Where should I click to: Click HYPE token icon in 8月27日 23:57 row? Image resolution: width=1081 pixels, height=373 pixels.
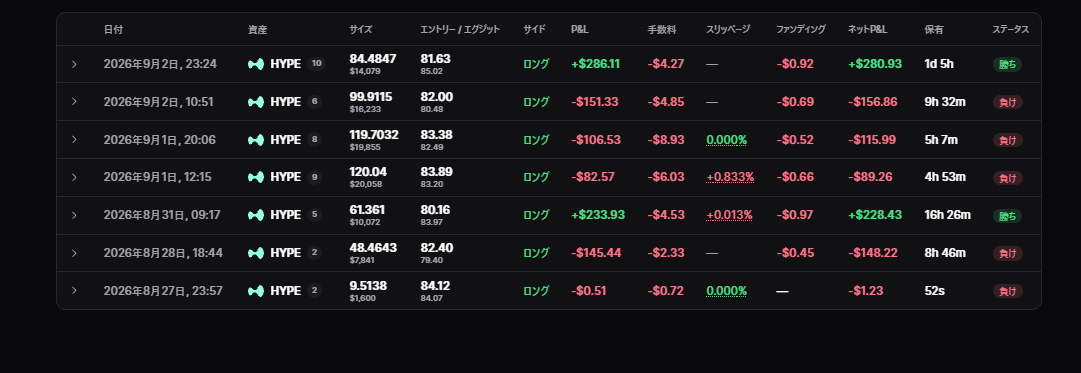click(x=256, y=291)
